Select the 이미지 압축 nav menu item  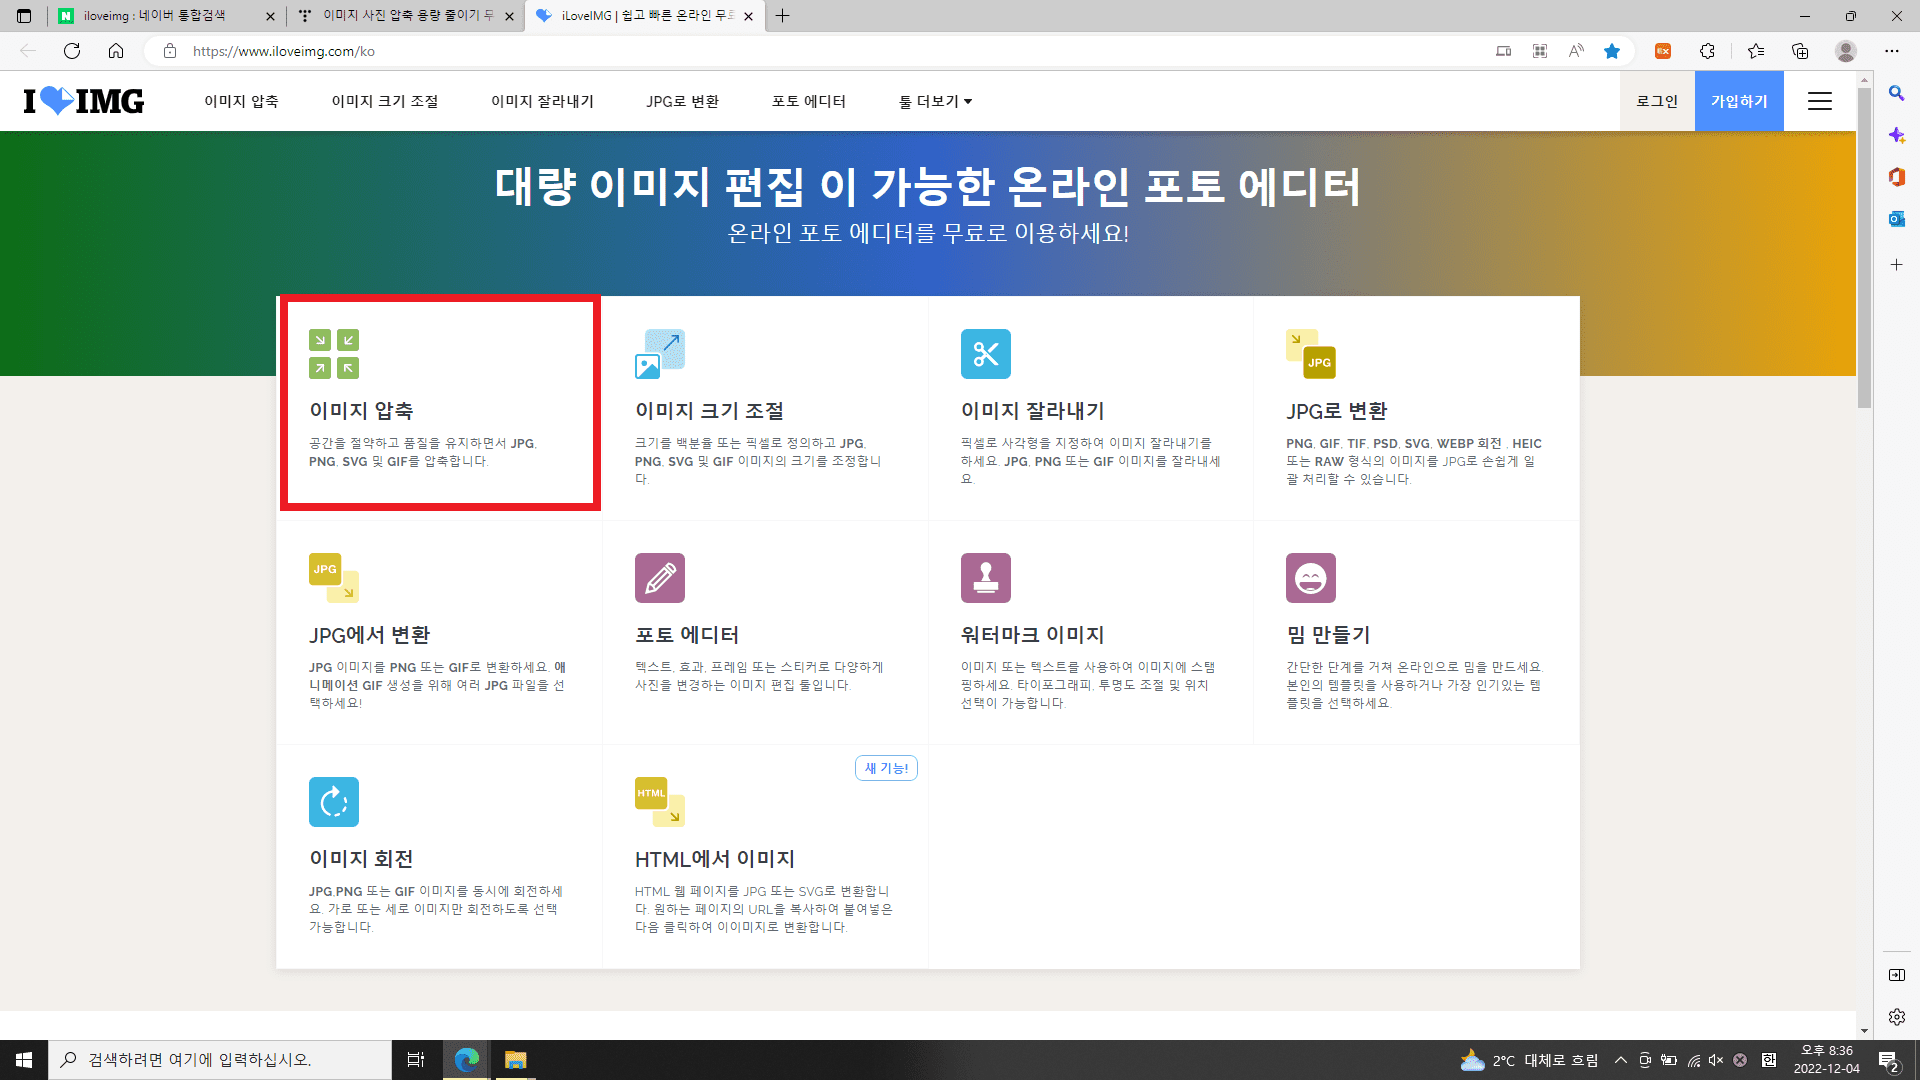coord(241,101)
